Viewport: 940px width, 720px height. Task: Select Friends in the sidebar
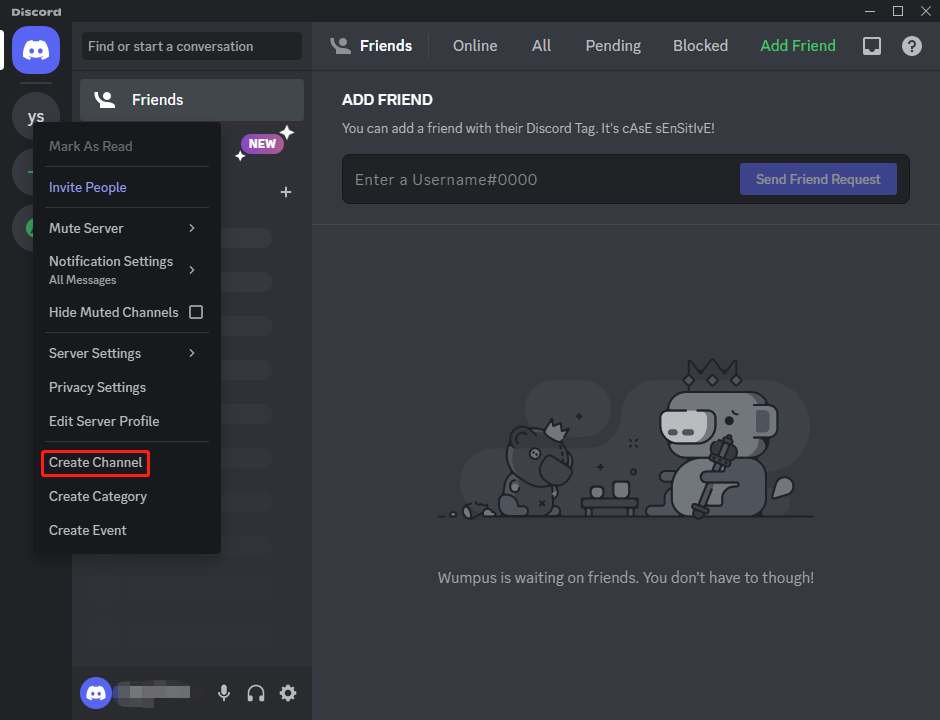[192, 100]
